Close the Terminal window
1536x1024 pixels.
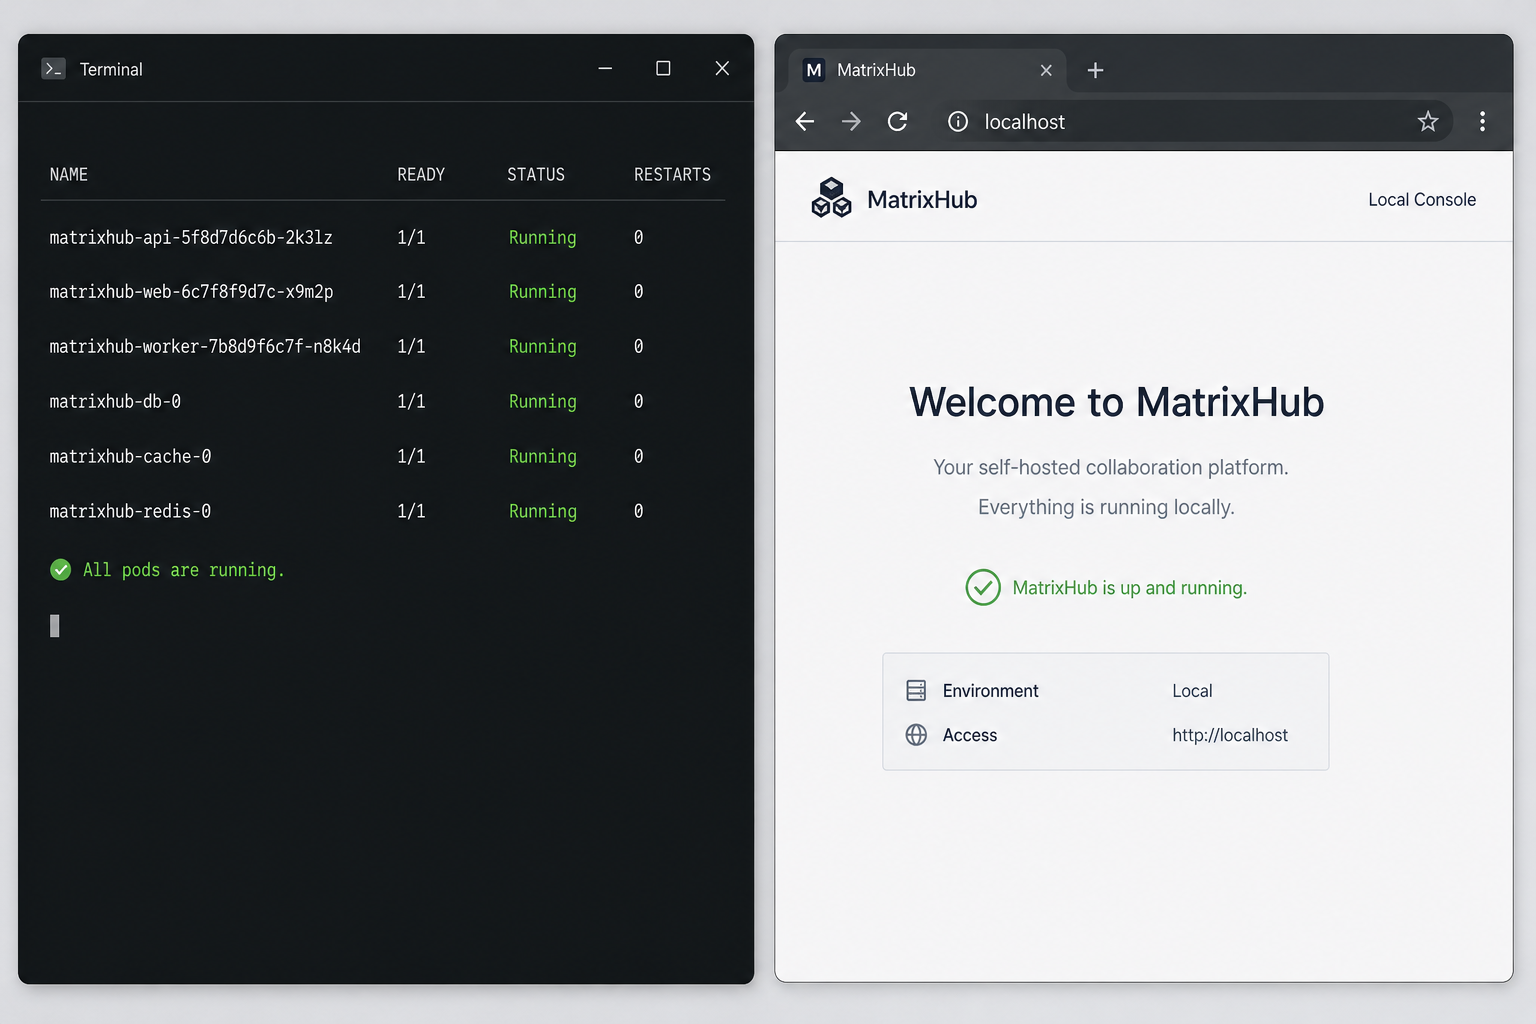click(722, 68)
